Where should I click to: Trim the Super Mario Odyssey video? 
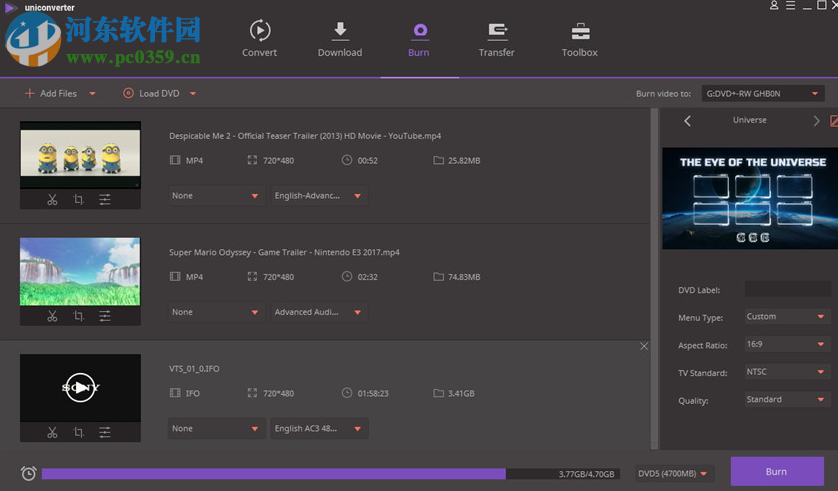(52, 316)
